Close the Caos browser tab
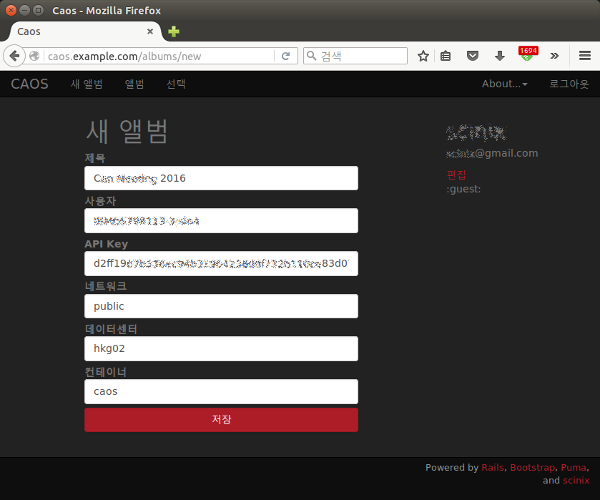 (150, 31)
